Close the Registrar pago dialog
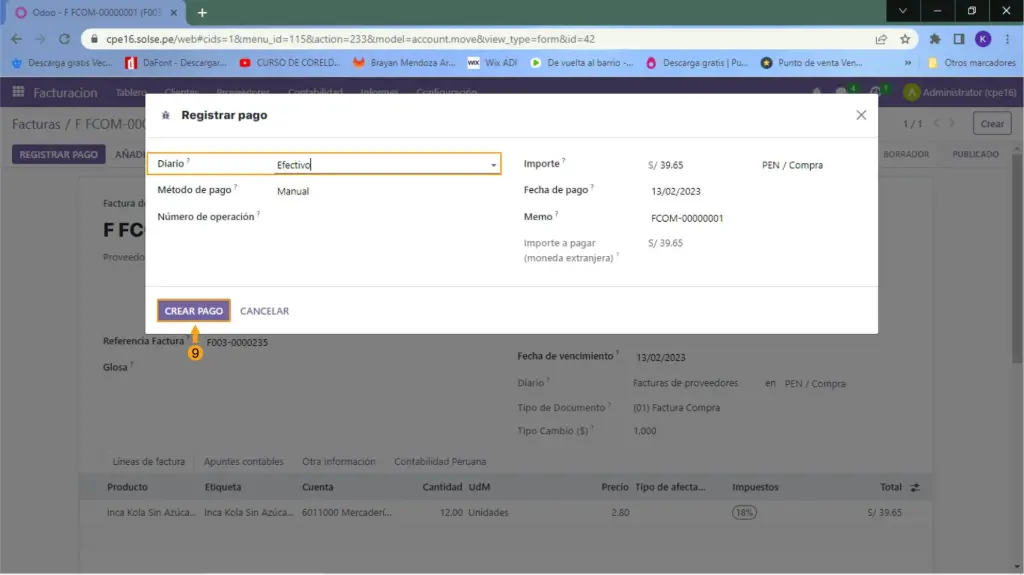The image size is (1024, 575). 861,115
